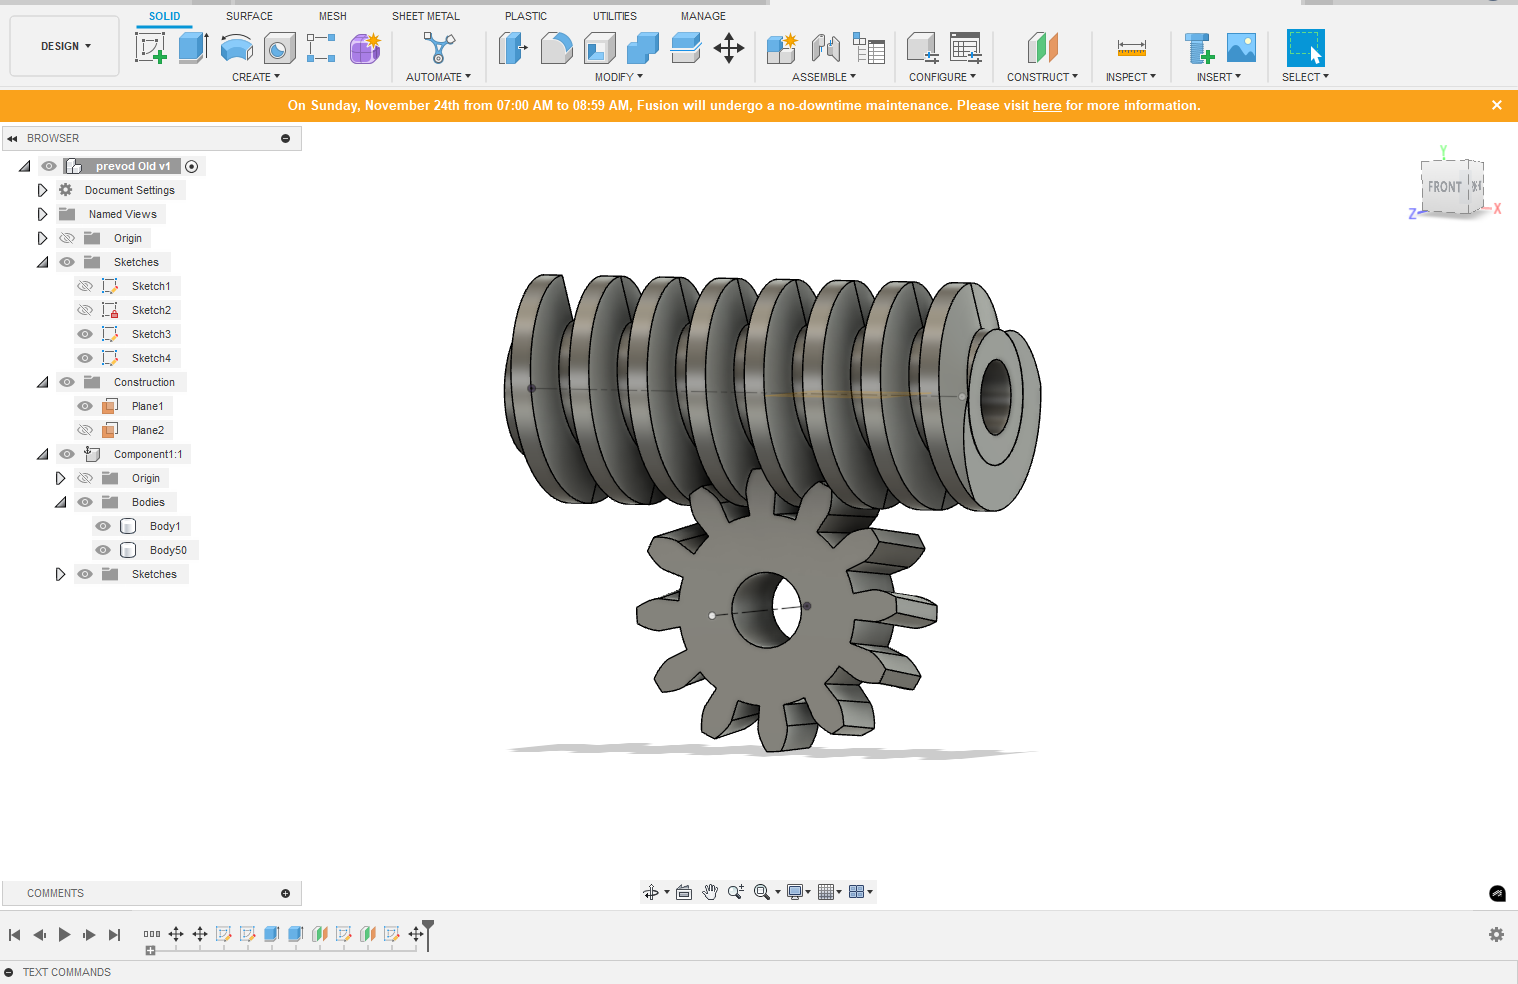Switch to the SHEET METAL tab

pos(425,16)
